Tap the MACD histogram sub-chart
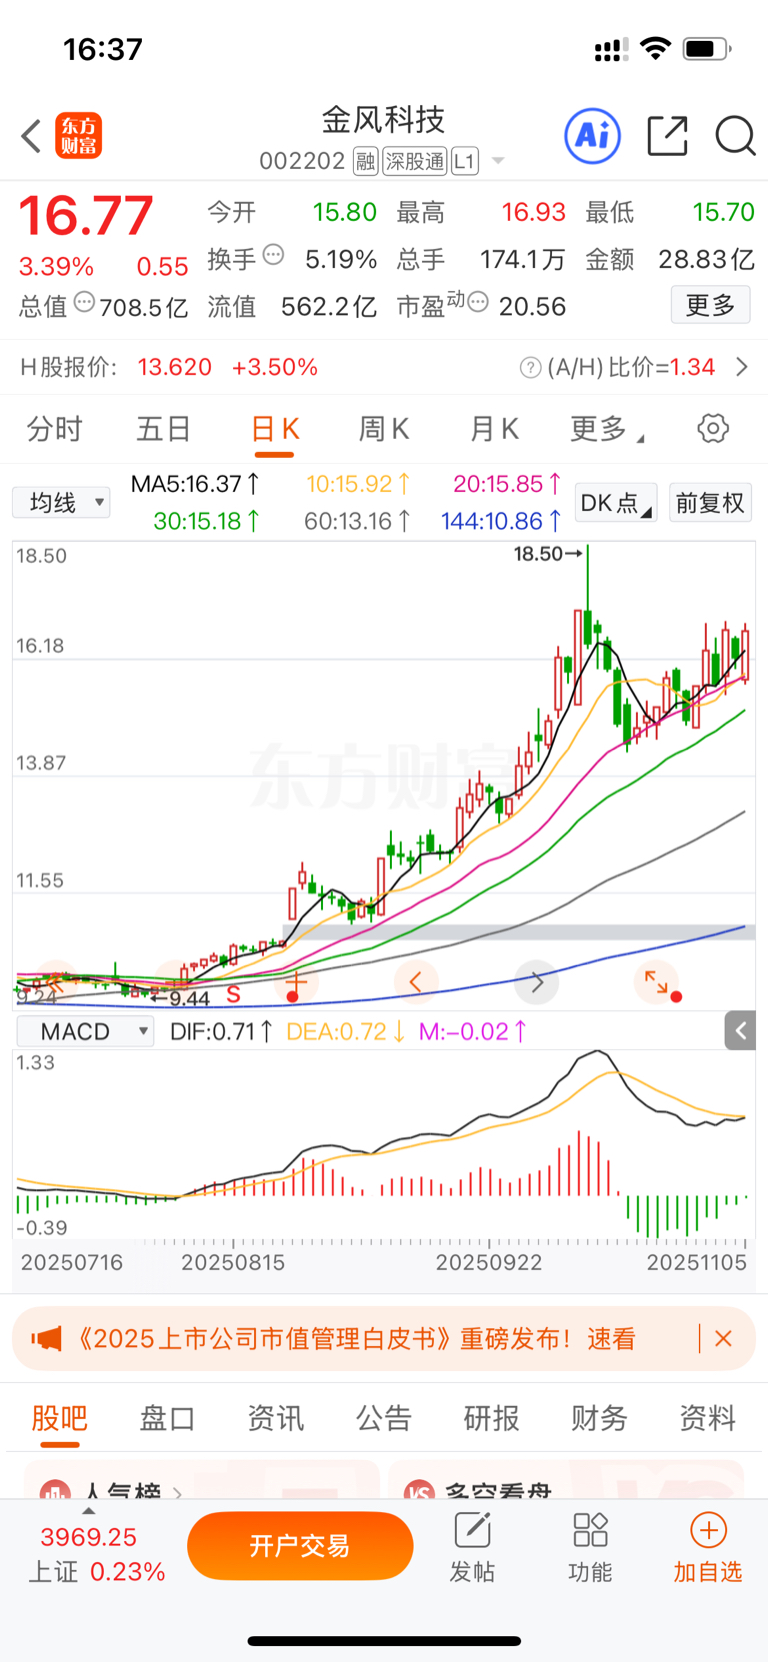This screenshot has height=1663, width=768. 384,1145
